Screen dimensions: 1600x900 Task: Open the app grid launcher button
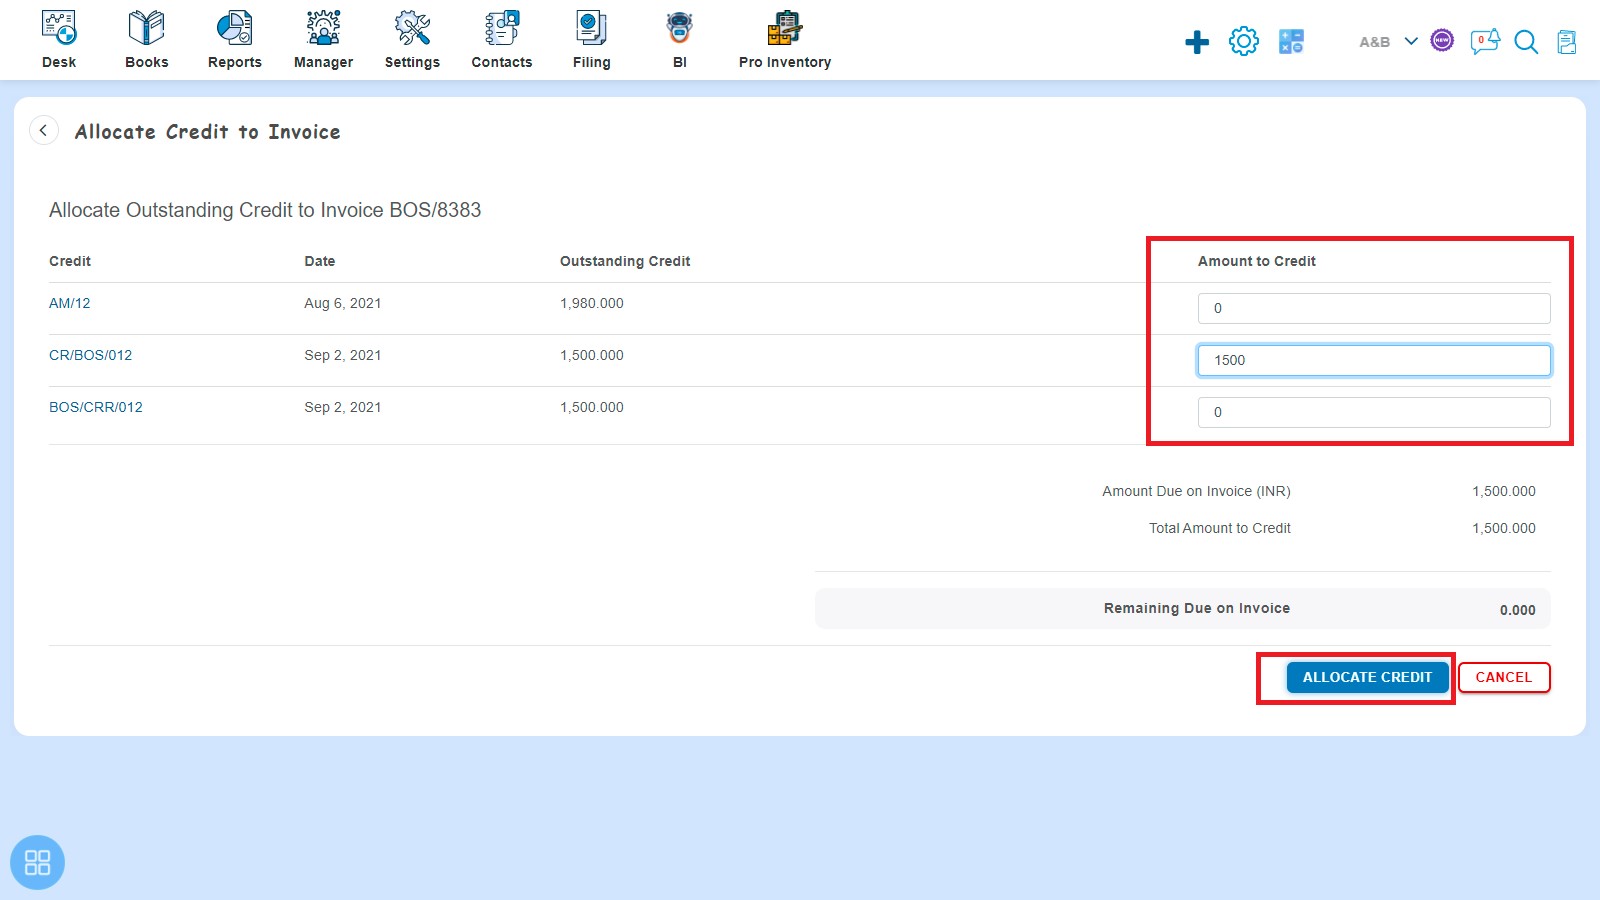(x=37, y=862)
